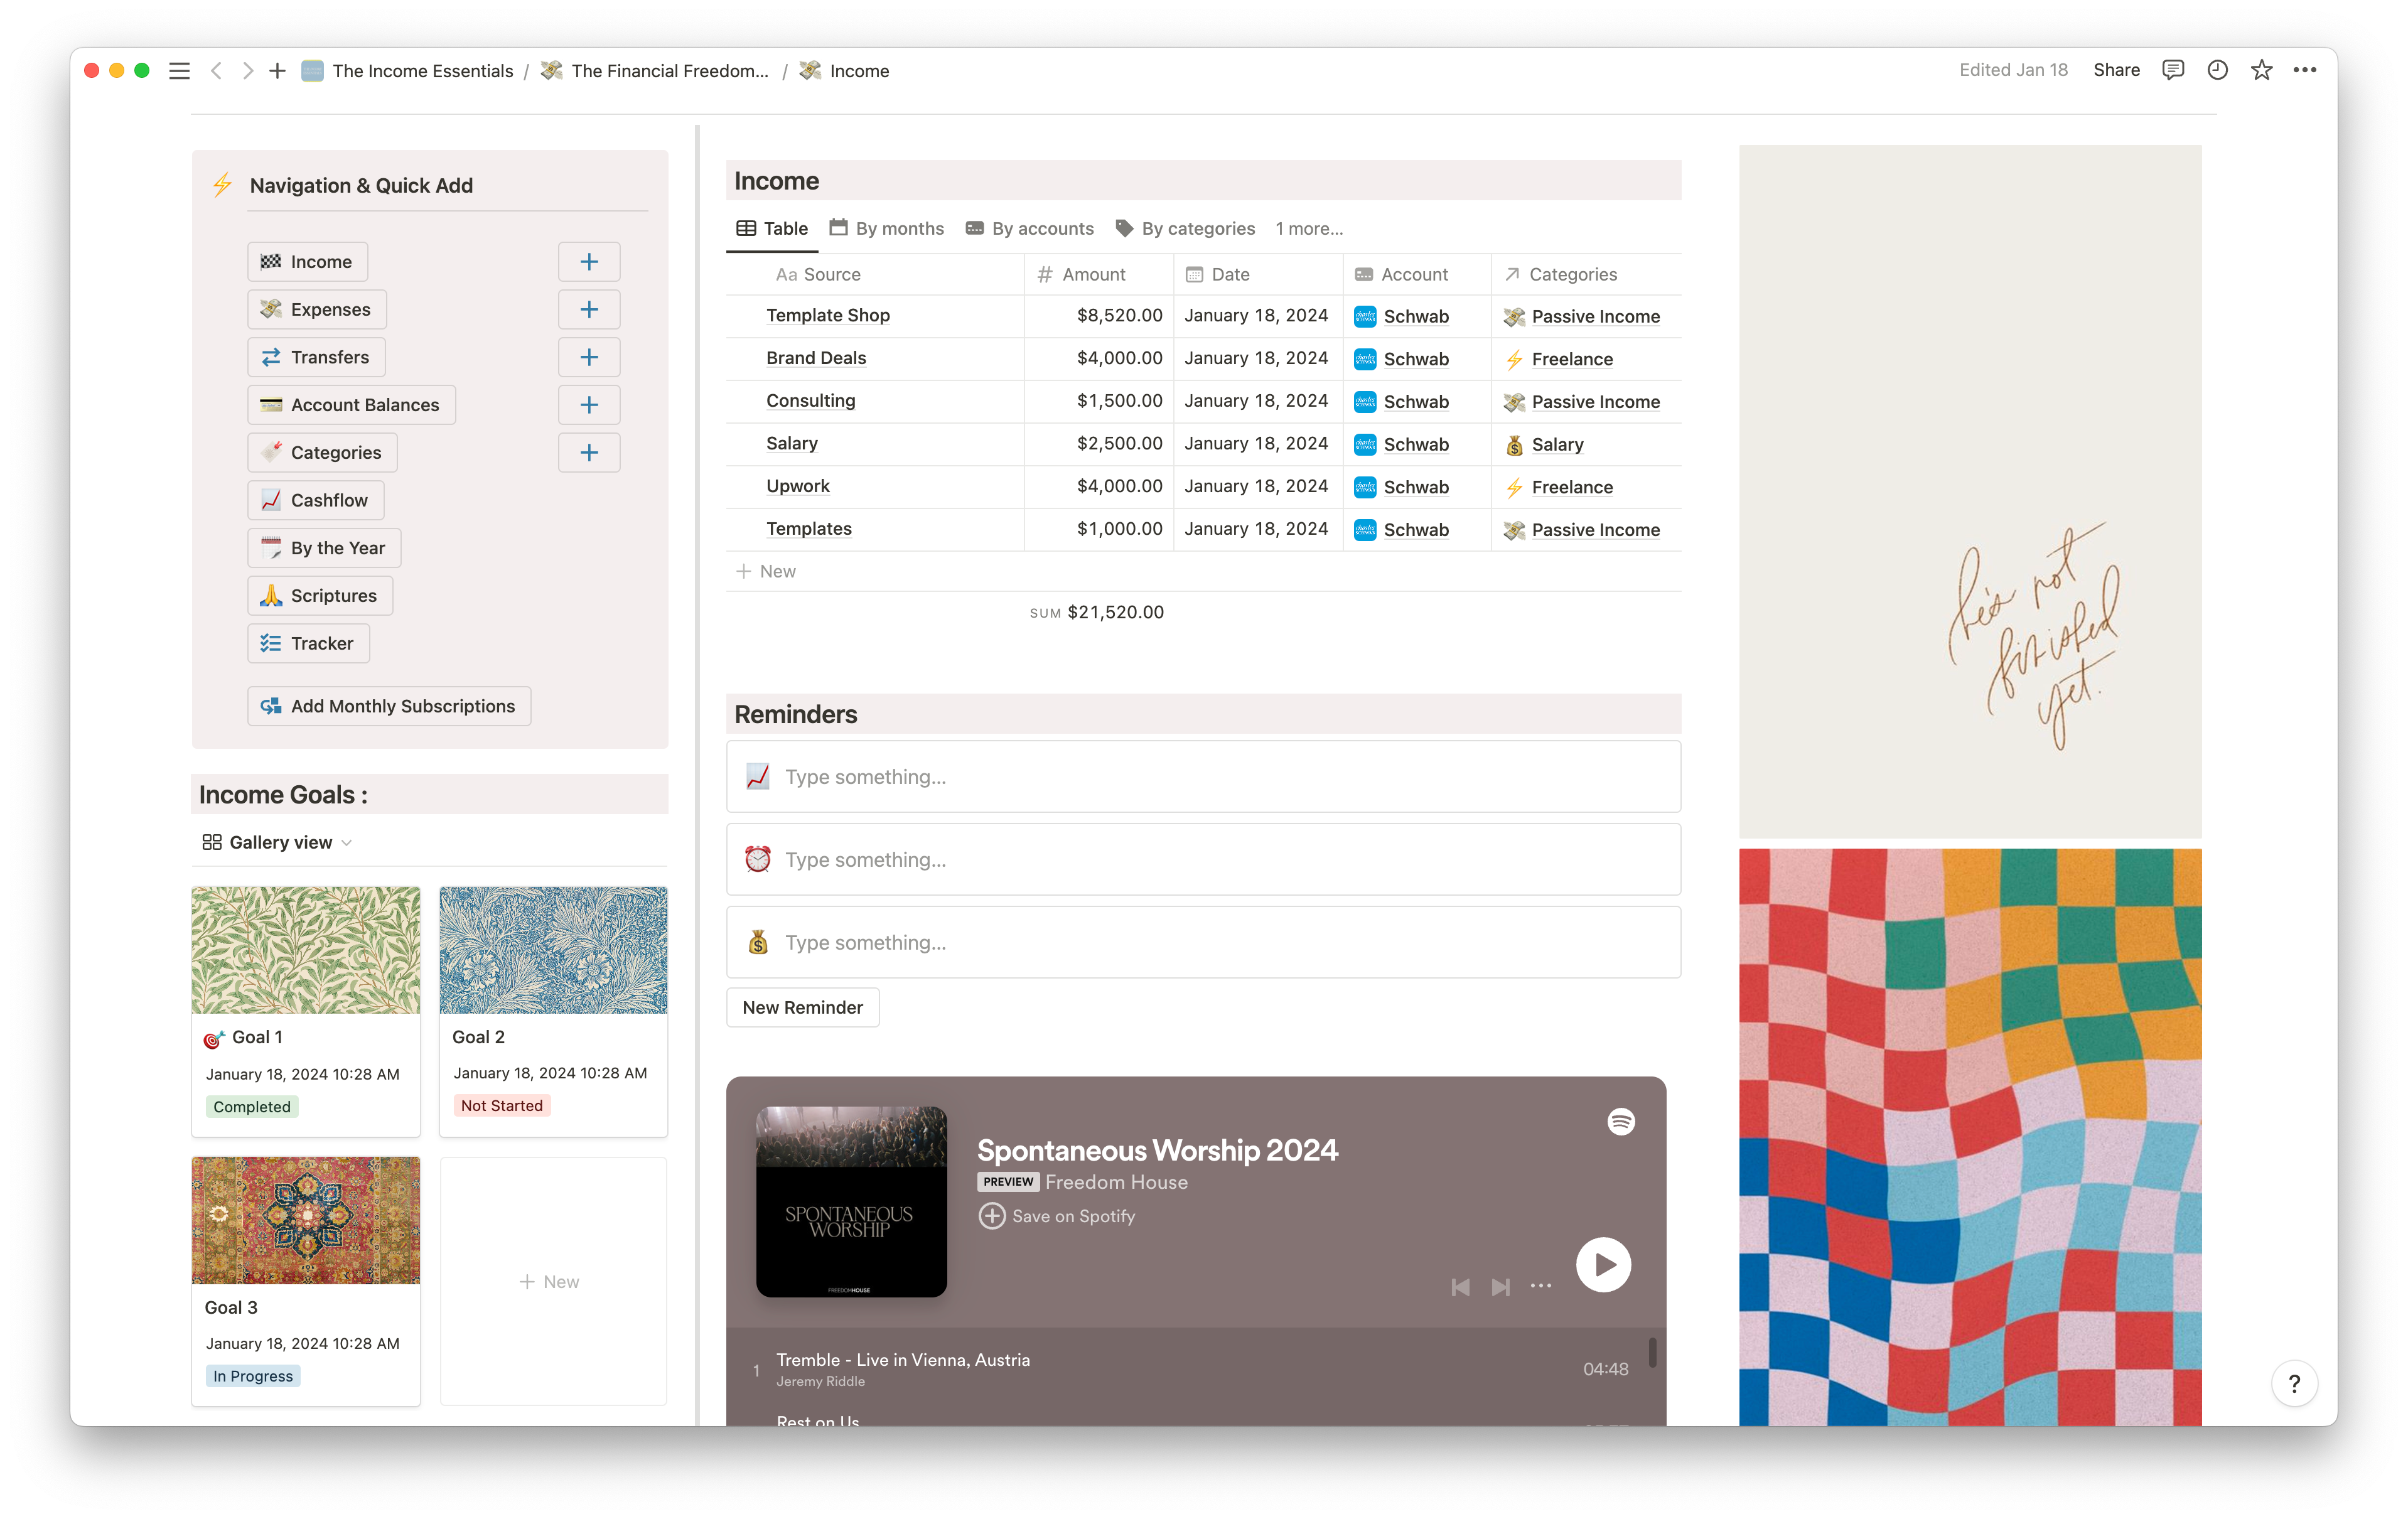Open The Income Essentials breadcrumb
This screenshot has height=1519, width=2408.
click(407, 71)
